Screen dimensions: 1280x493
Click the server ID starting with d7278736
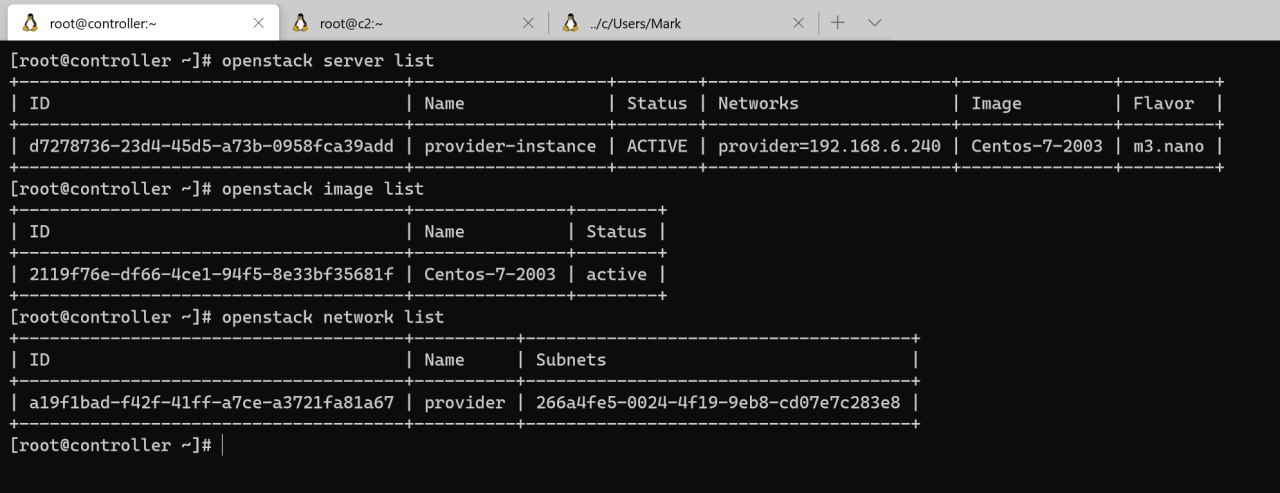click(212, 146)
